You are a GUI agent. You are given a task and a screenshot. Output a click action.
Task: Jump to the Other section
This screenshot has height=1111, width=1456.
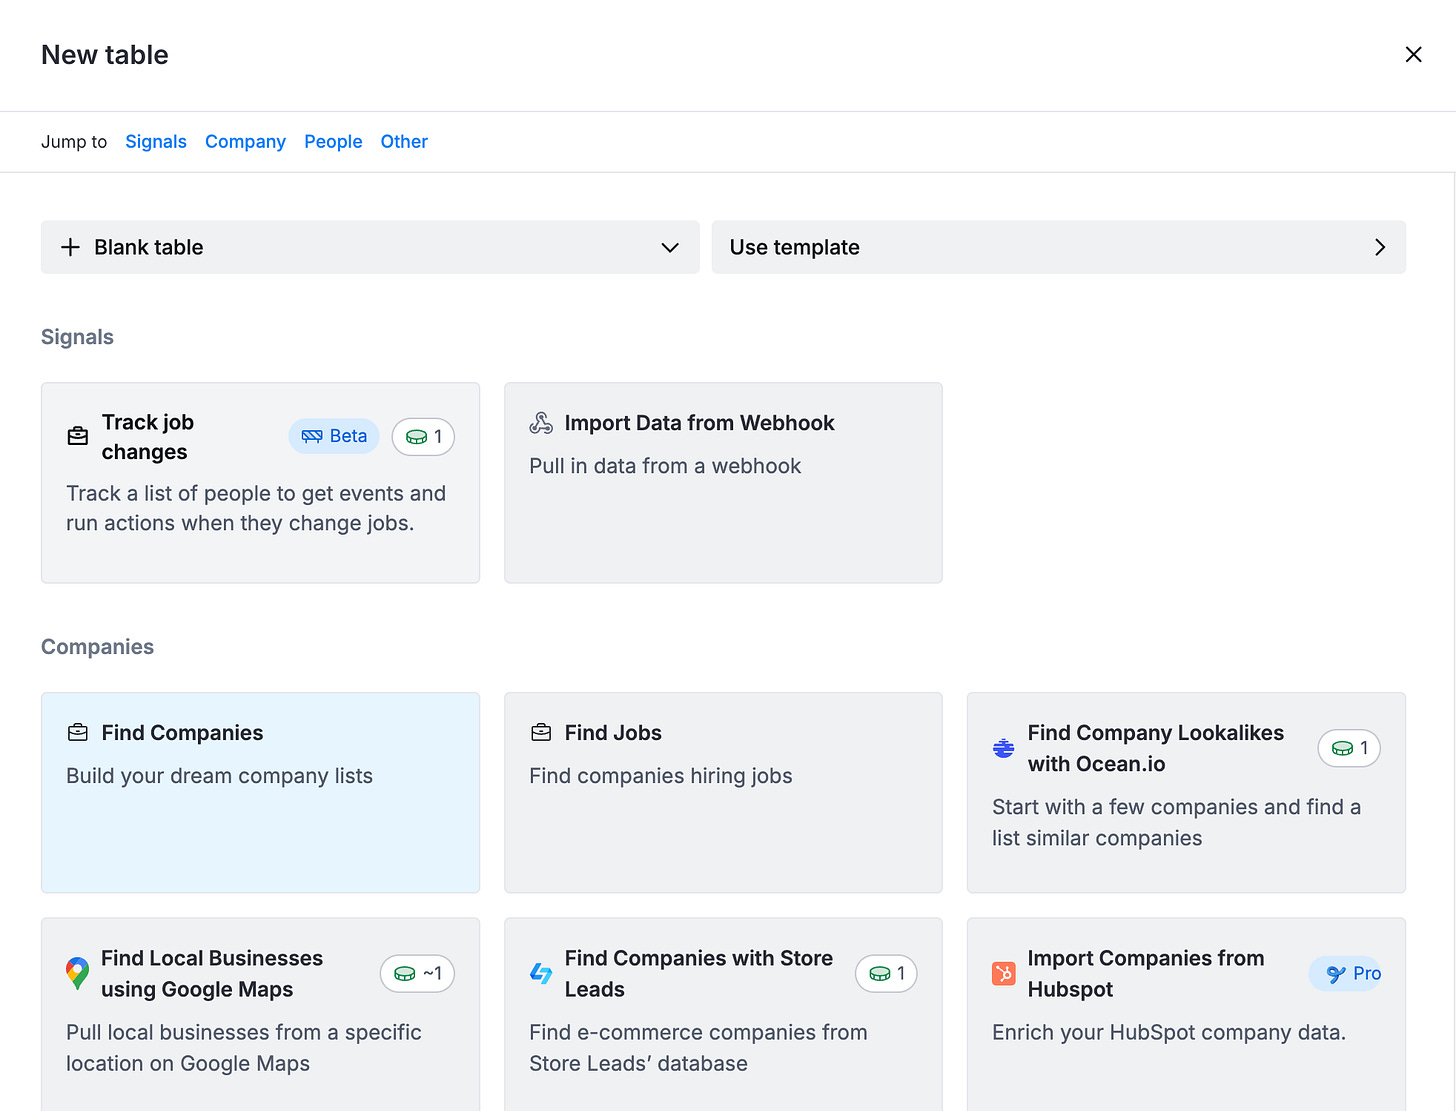pyautogui.click(x=404, y=142)
